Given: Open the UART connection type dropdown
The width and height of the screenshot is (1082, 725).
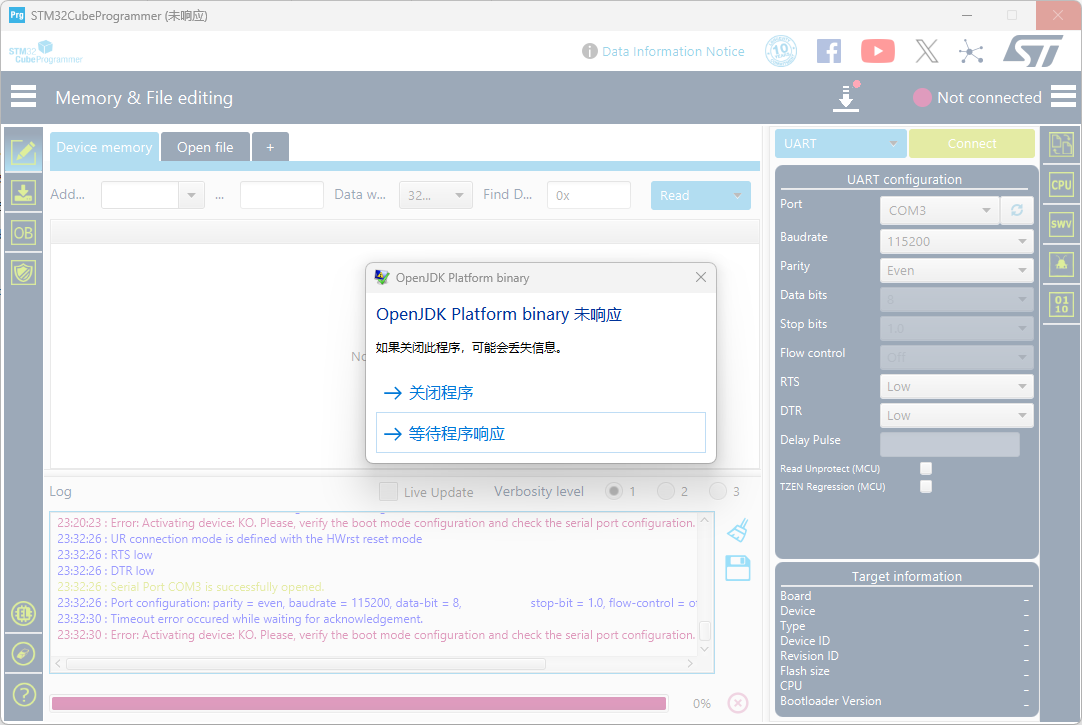Looking at the screenshot, I should coord(840,143).
